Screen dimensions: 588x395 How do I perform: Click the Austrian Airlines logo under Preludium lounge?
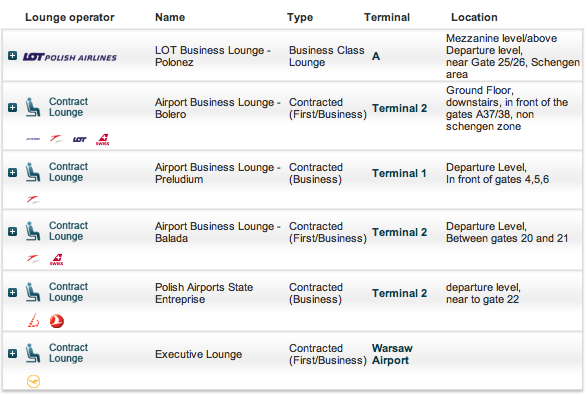pyautogui.click(x=33, y=200)
